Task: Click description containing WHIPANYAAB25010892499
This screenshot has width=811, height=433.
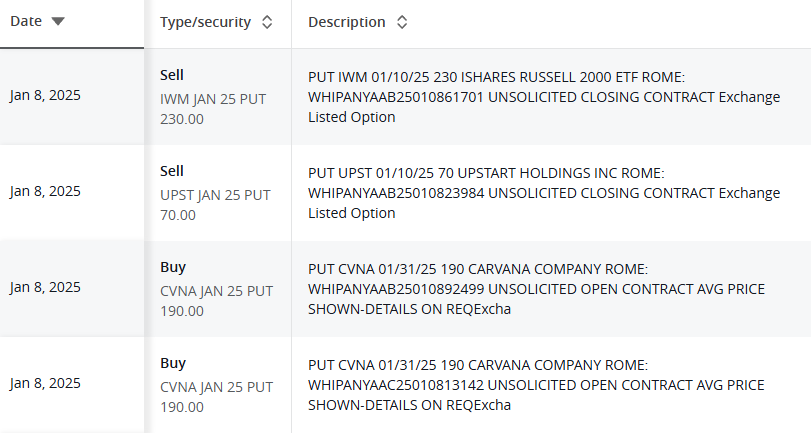Action: pyautogui.click(x=536, y=289)
